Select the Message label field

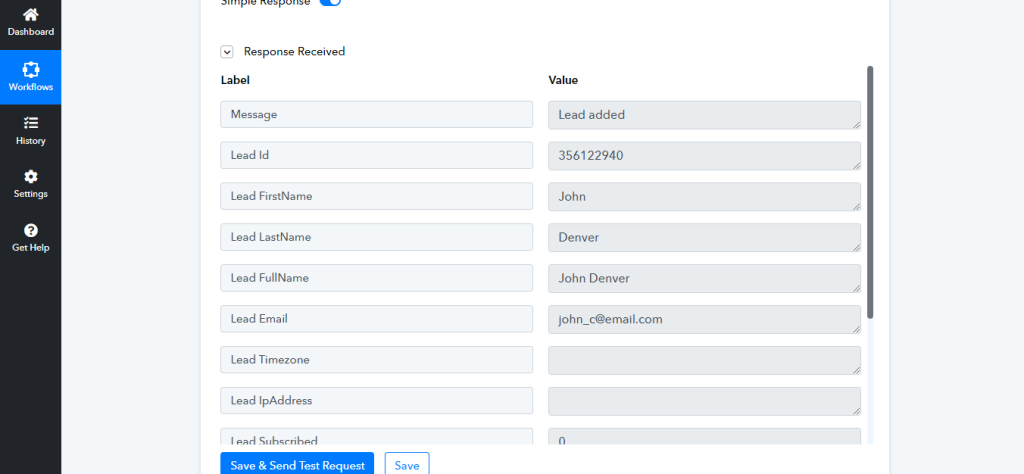[x=376, y=114]
